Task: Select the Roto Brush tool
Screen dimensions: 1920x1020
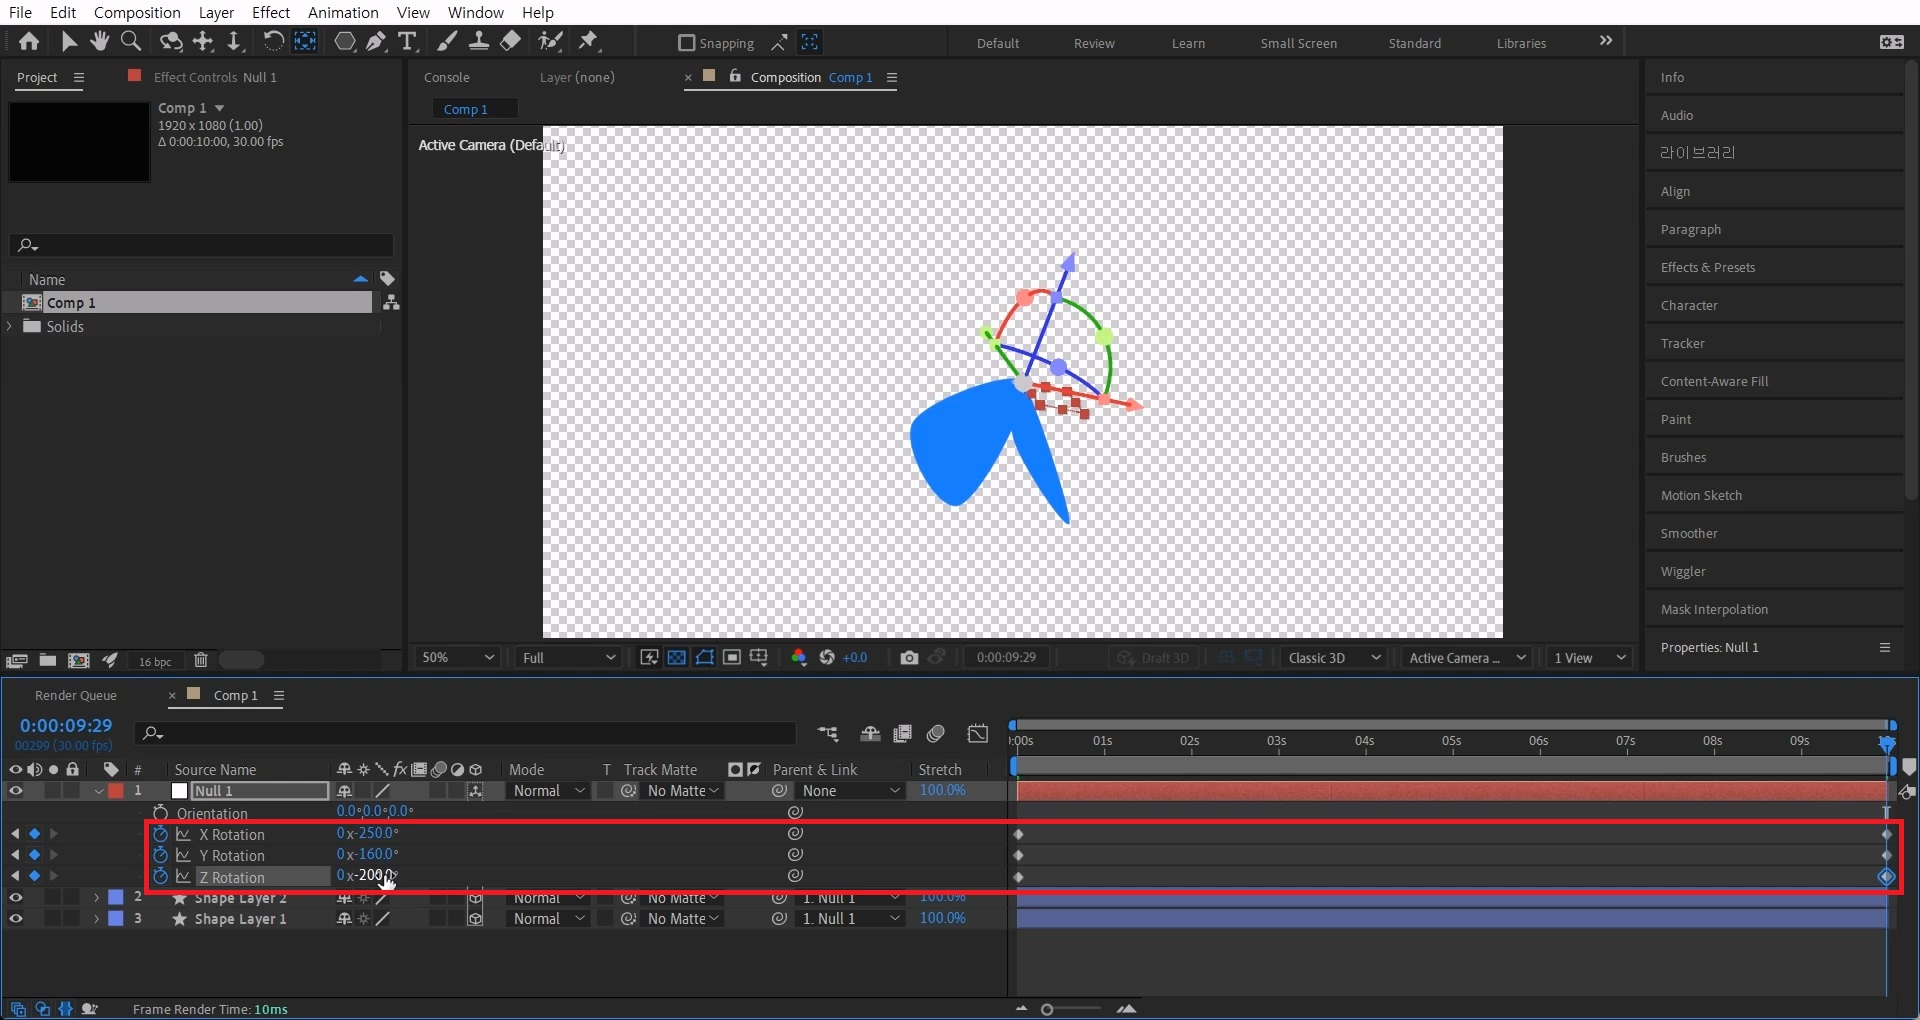Action: point(550,41)
